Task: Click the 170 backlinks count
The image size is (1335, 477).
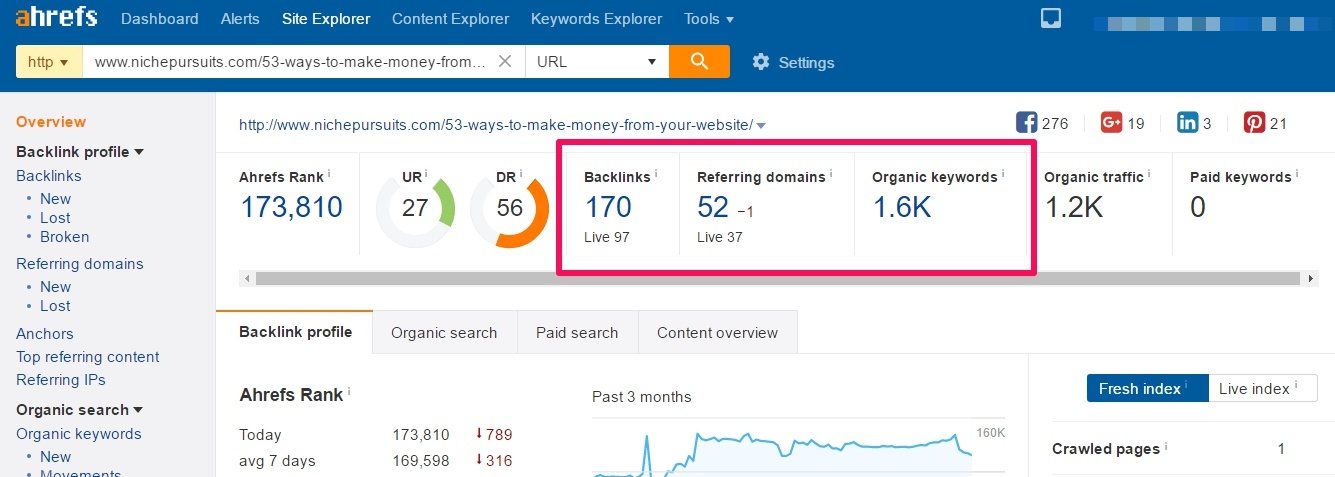Action: point(608,207)
